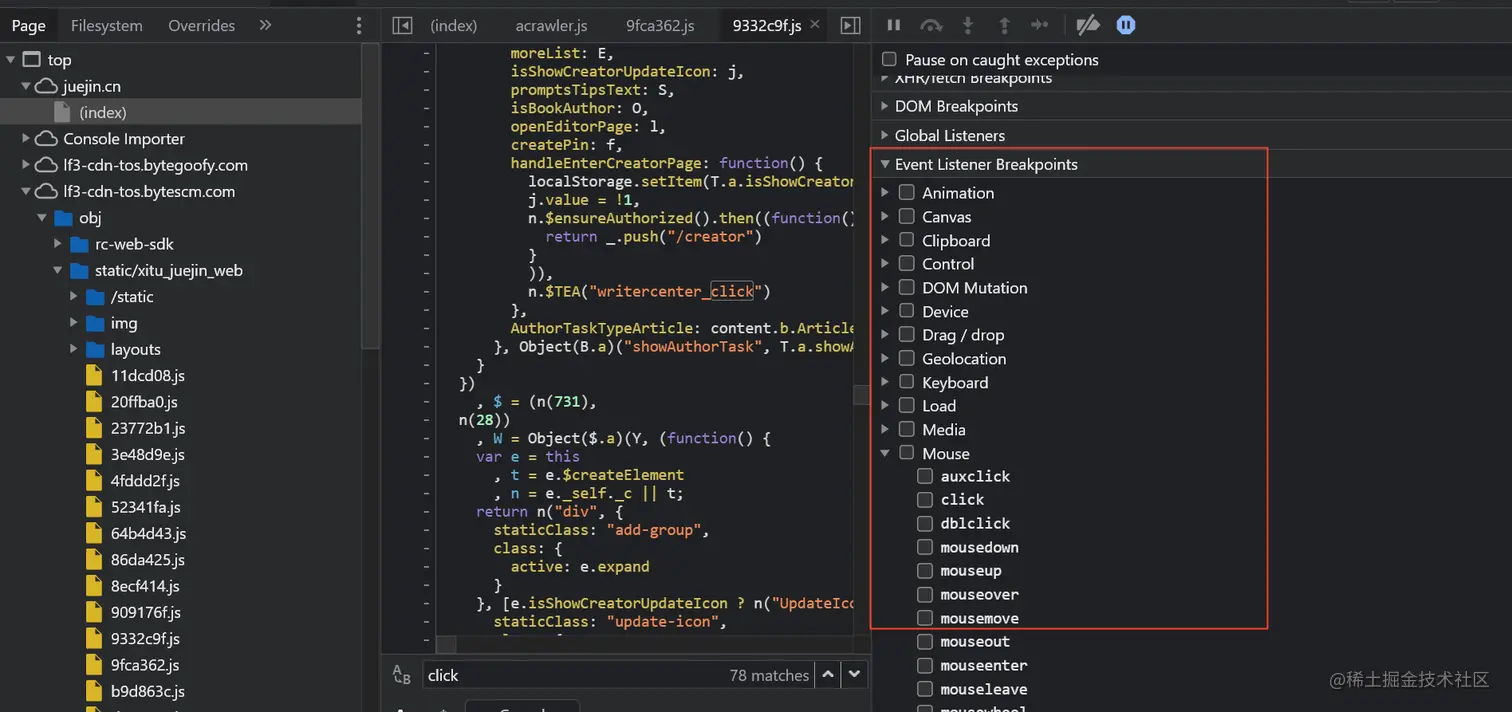This screenshot has width=1512, height=712.
Task: Expand the Drag / drop category arrow
Action: click(x=885, y=335)
